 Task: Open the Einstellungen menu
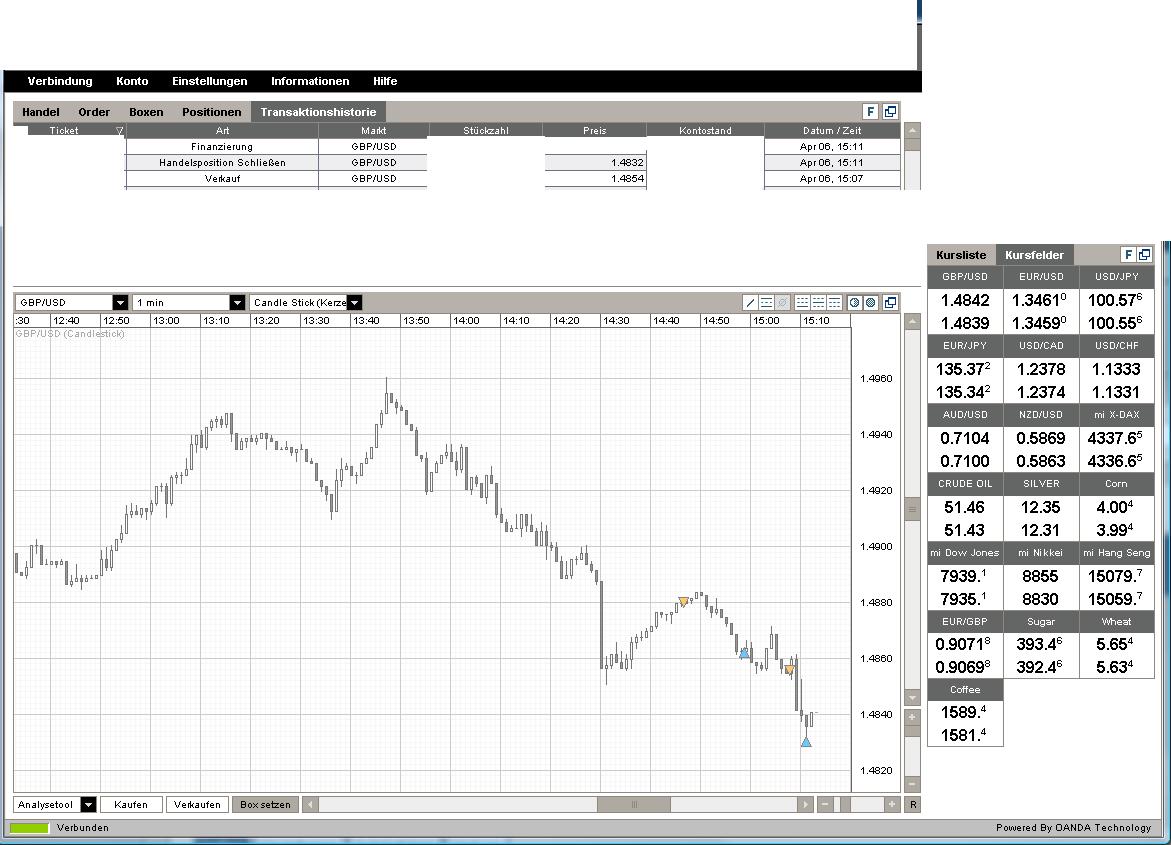click(x=210, y=81)
